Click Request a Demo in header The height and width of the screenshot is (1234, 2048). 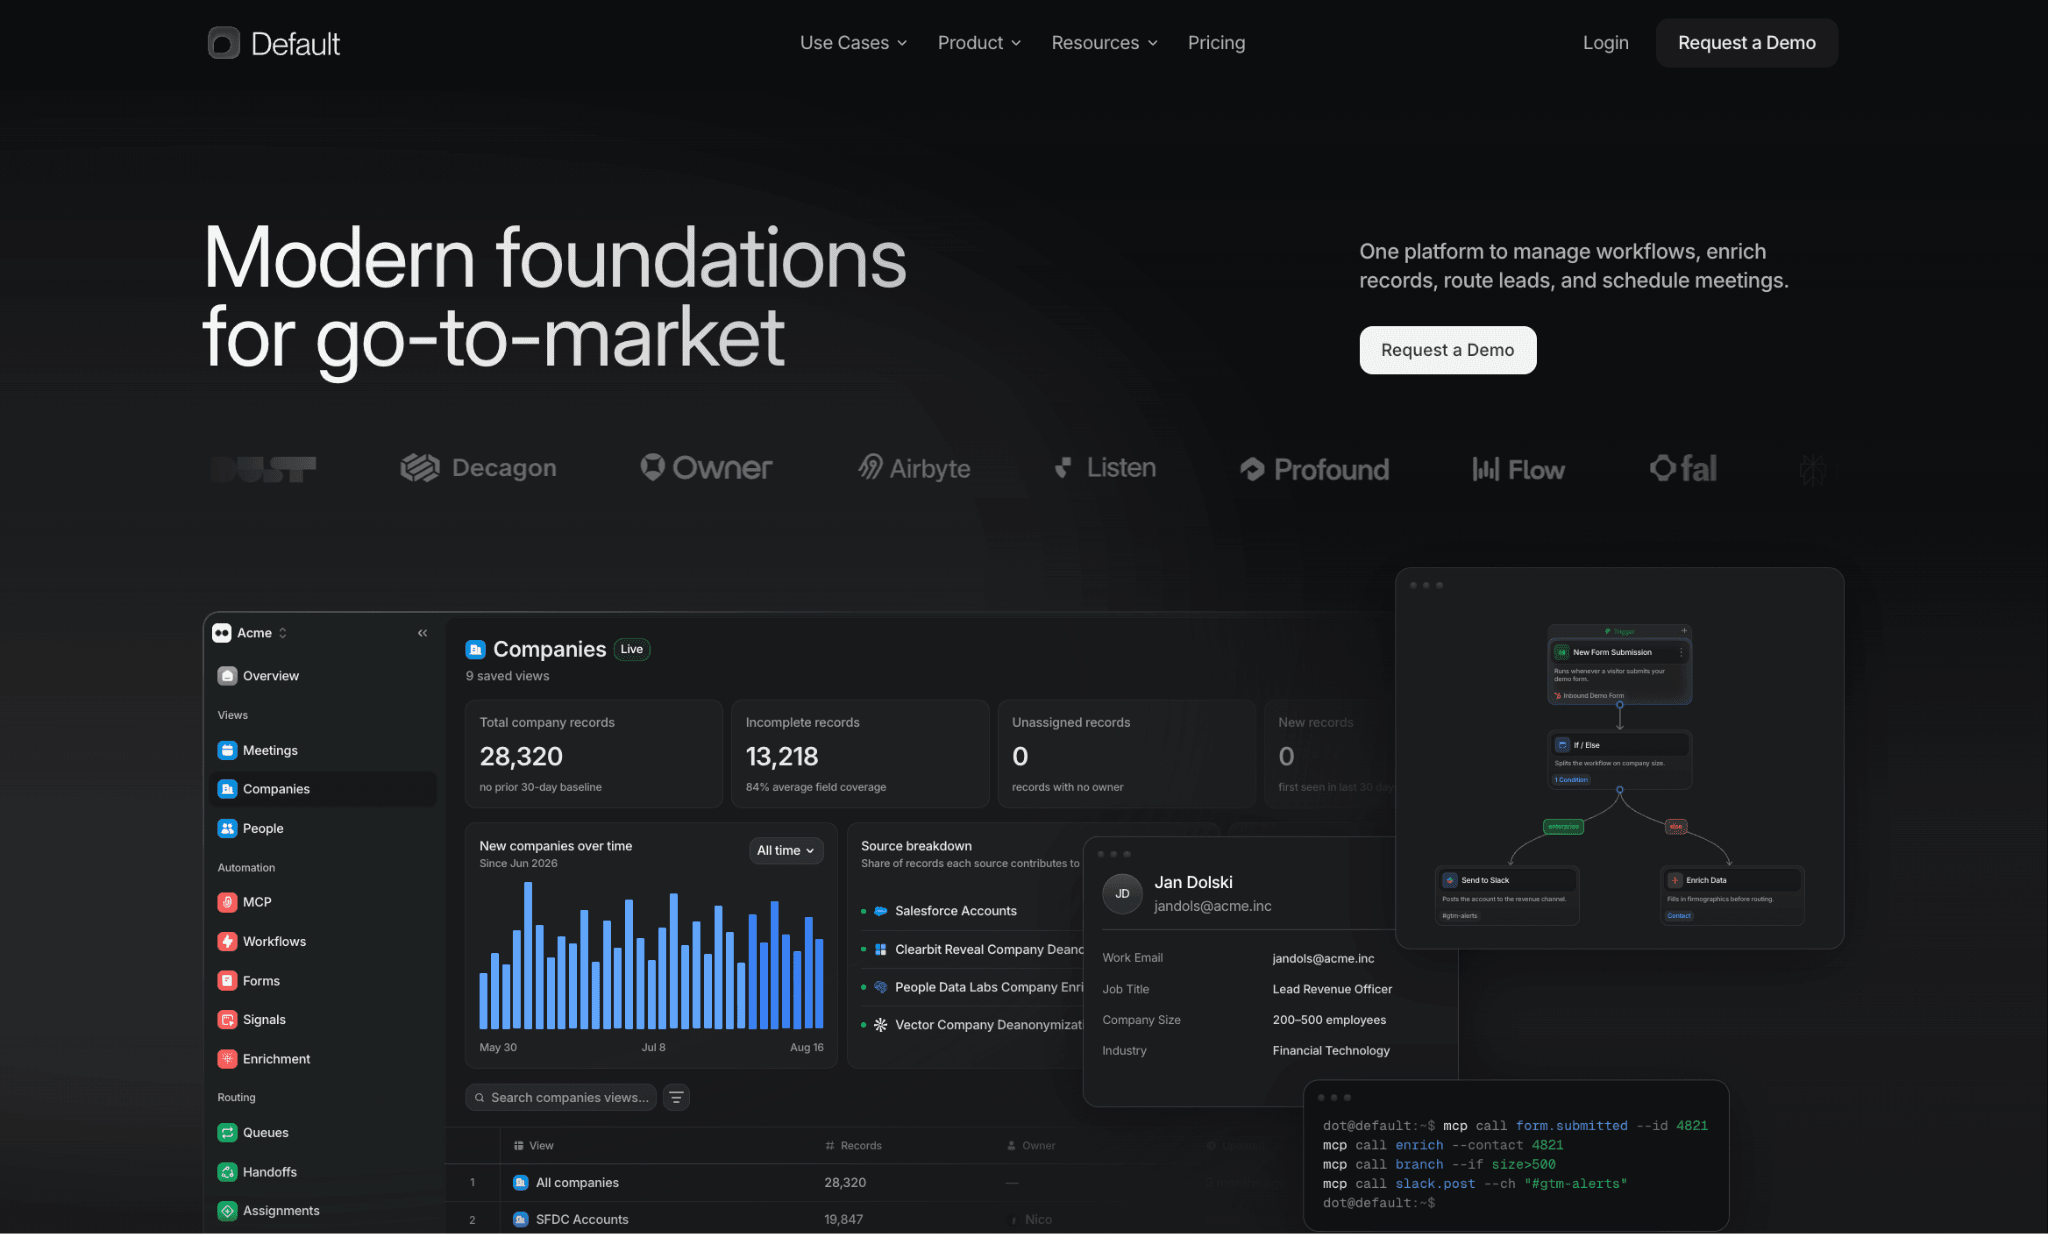(1747, 43)
